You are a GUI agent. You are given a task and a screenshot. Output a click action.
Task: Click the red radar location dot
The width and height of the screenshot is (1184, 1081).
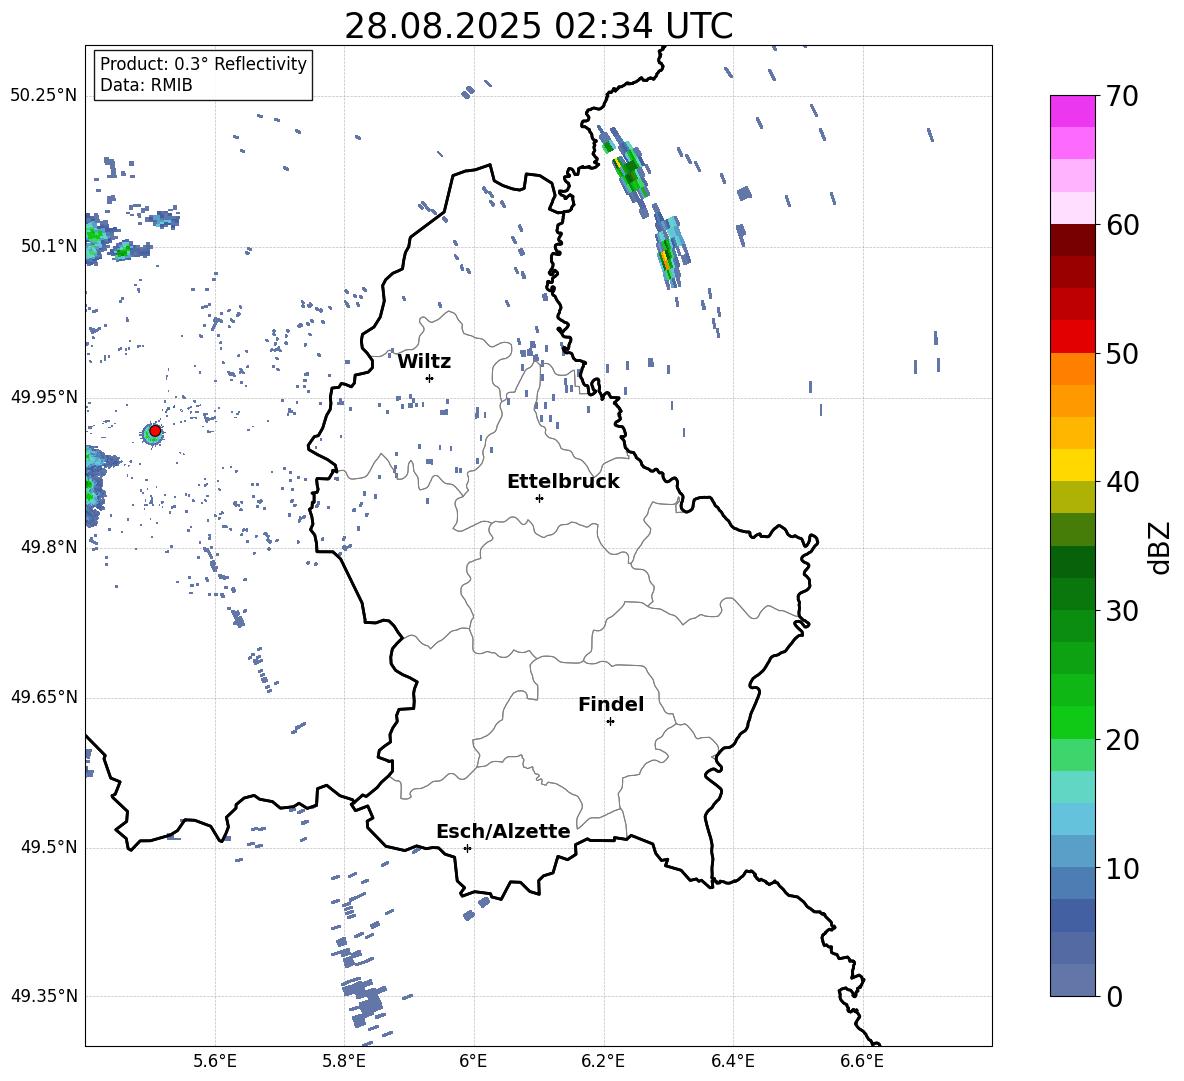coord(155,431)
